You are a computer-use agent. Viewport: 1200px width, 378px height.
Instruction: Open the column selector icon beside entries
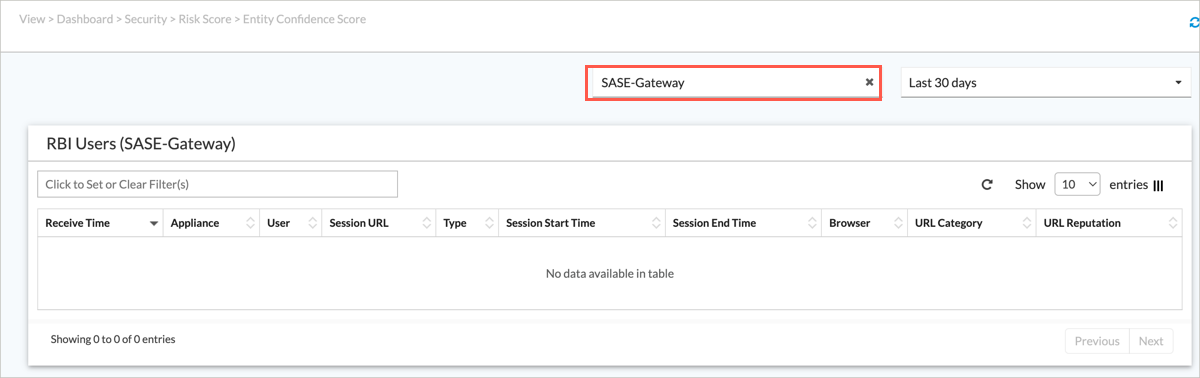coord(1158,185)
